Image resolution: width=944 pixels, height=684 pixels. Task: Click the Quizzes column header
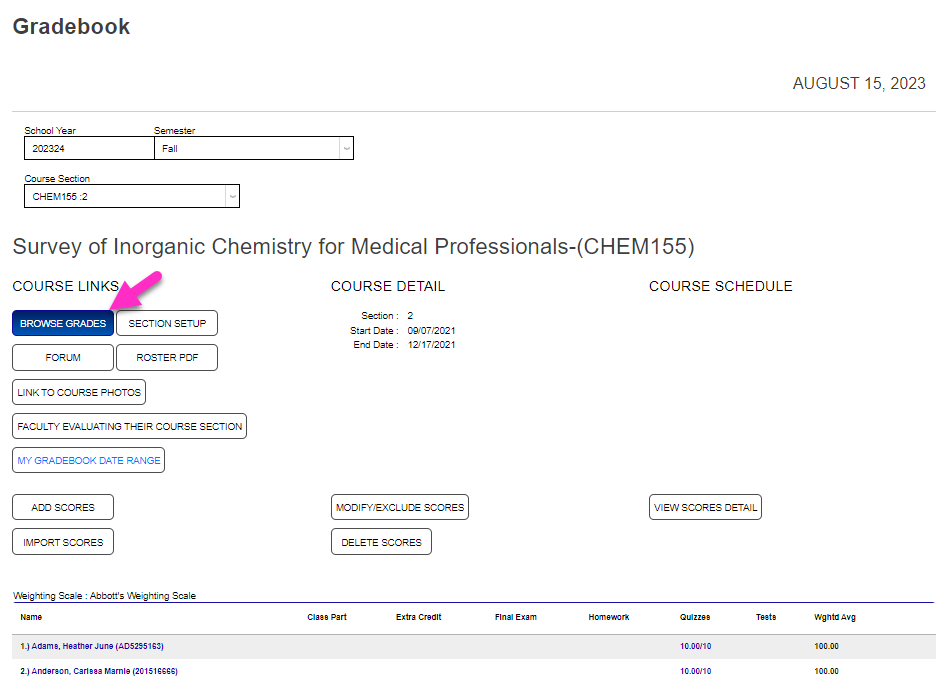[x=694, y=617]
